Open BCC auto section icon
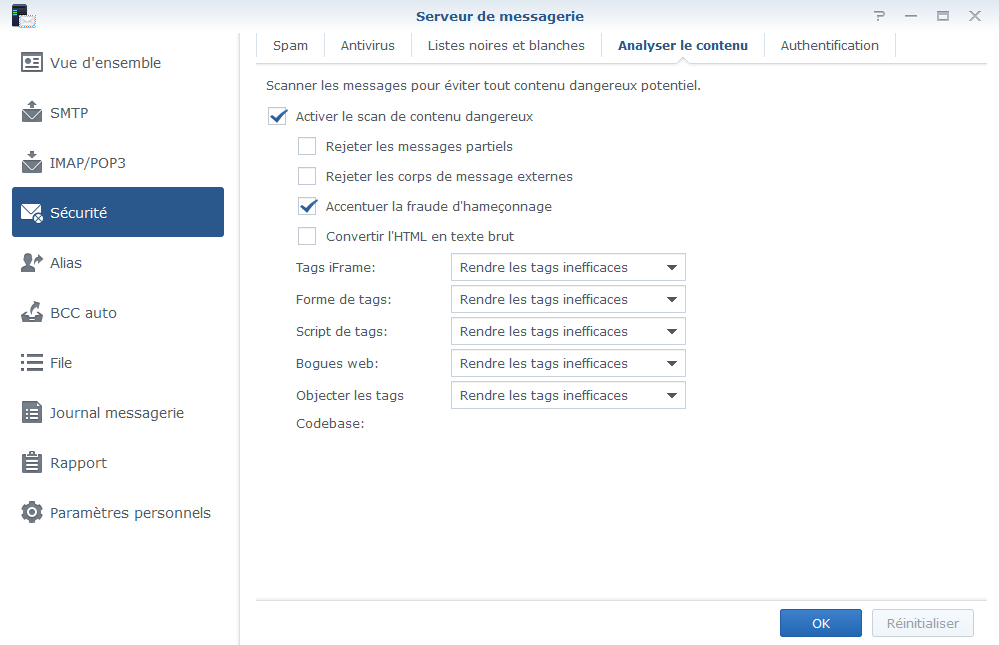This screenshot has width=999, height=645. click(x=32, y=313)
